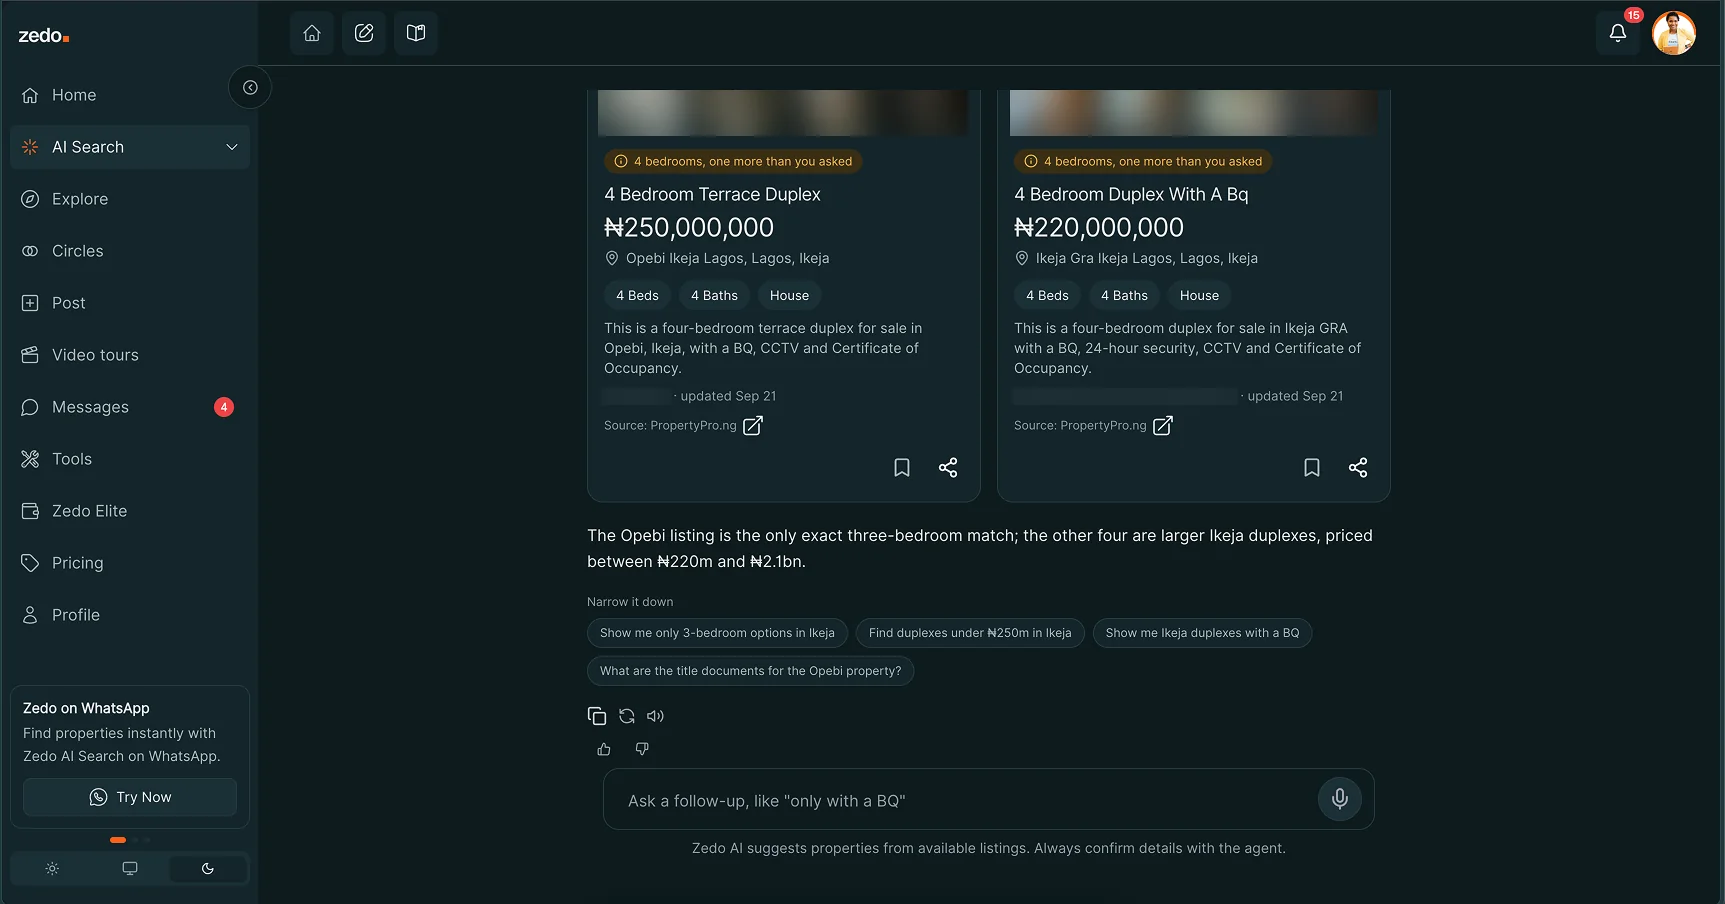Bookmark the 4 Bedroom Terrace Duplex listing

[902, 467]
